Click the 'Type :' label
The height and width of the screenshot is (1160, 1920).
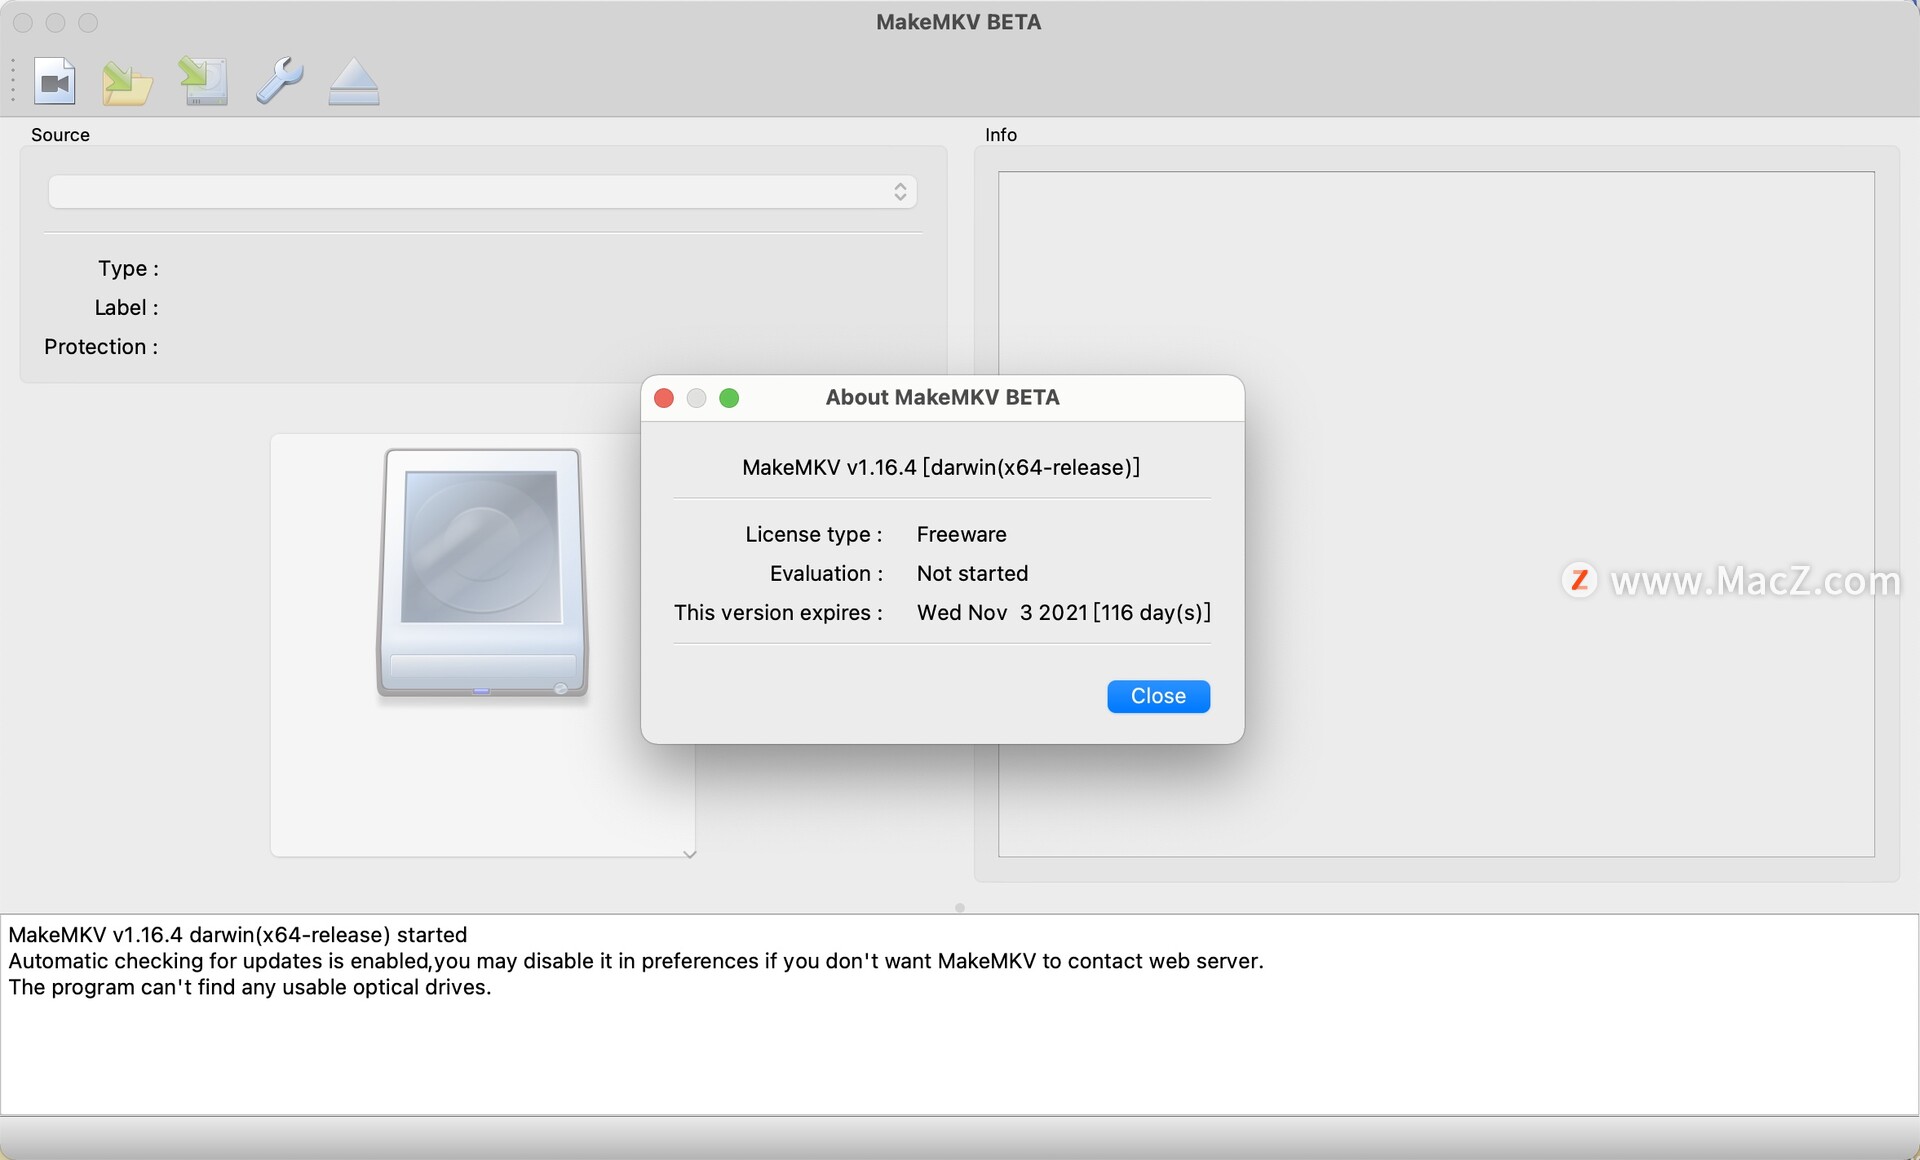pos(128,268)
